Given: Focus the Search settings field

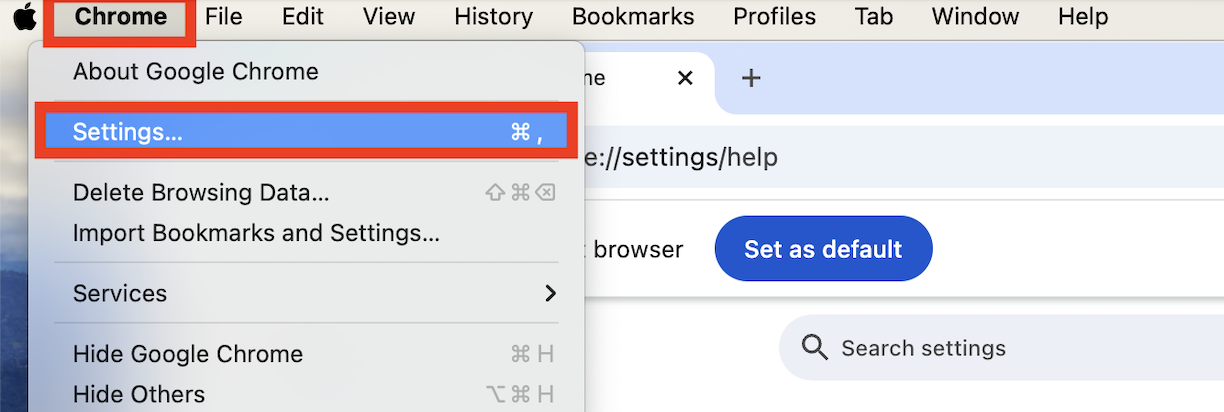Looking at the screenshot, I should click(1001, 348).
